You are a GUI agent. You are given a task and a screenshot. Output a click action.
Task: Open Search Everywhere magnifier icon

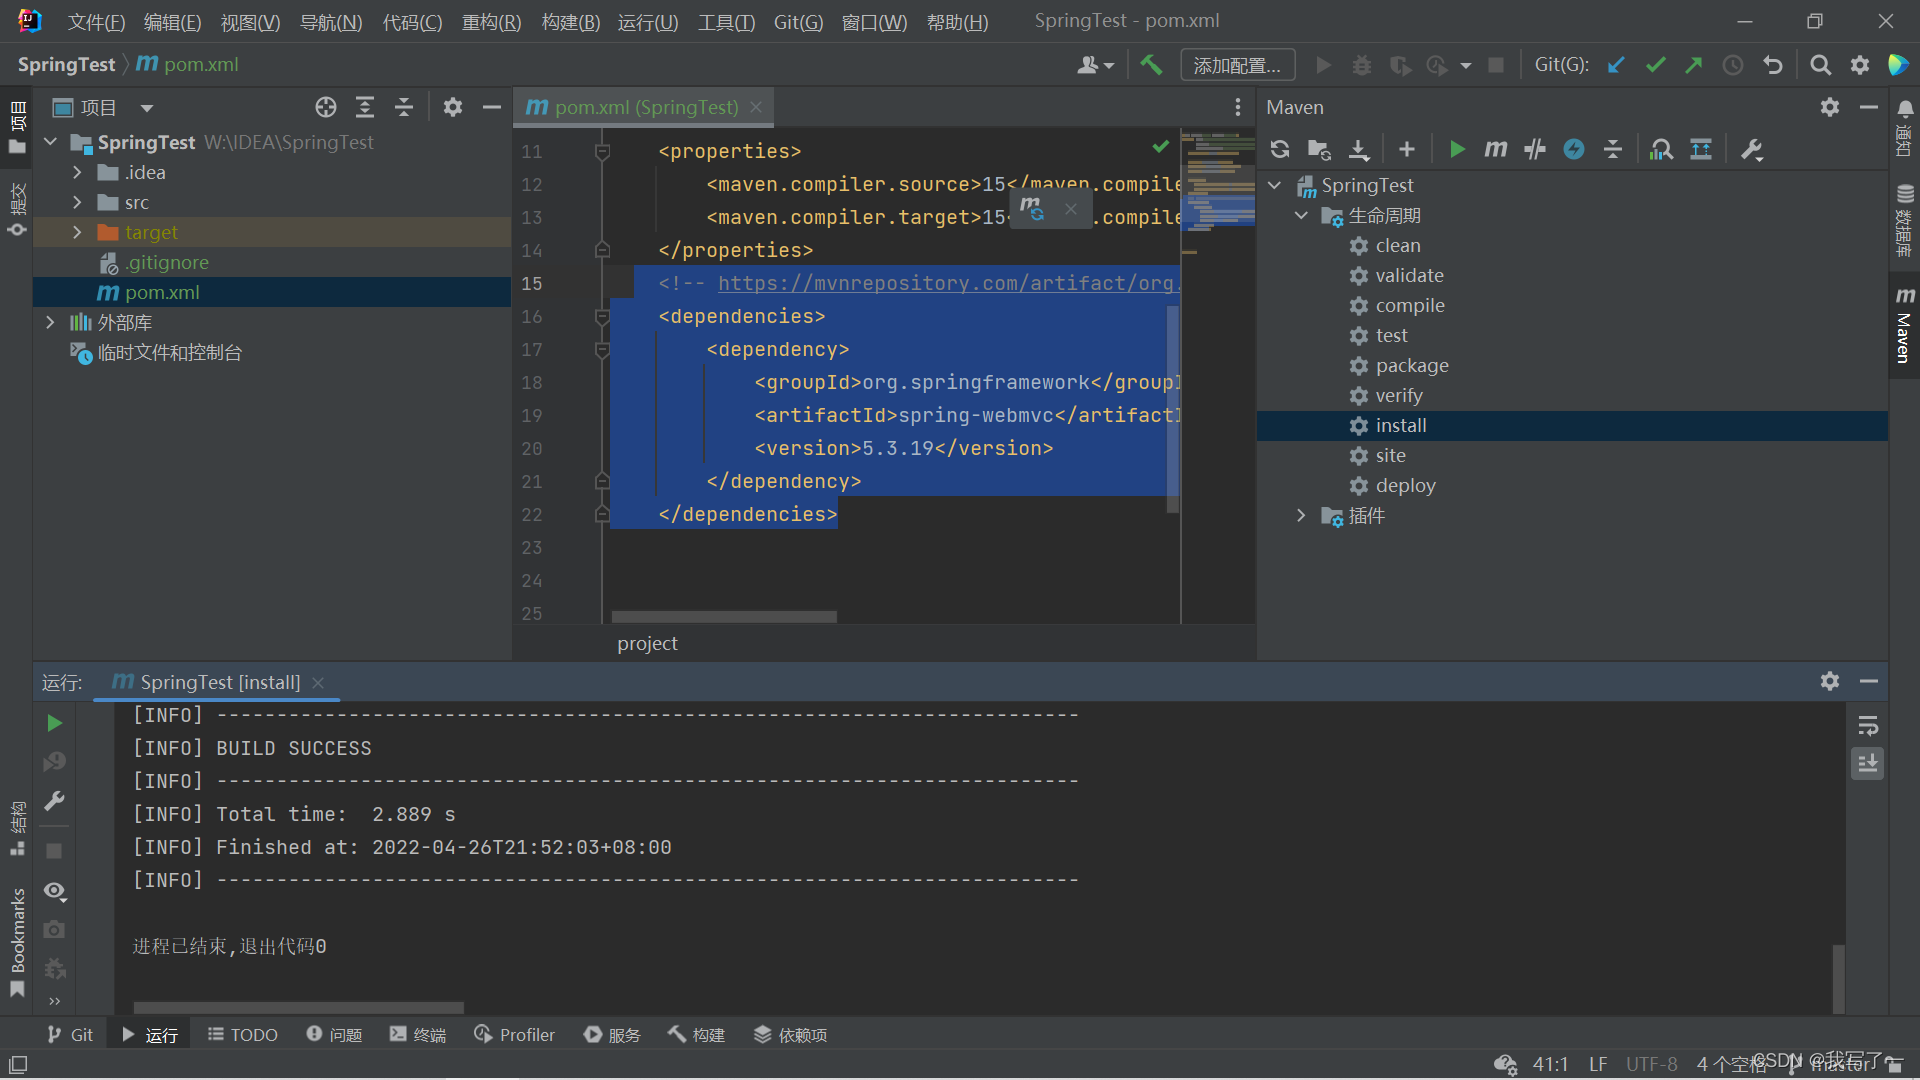[x=1820, y=65]
